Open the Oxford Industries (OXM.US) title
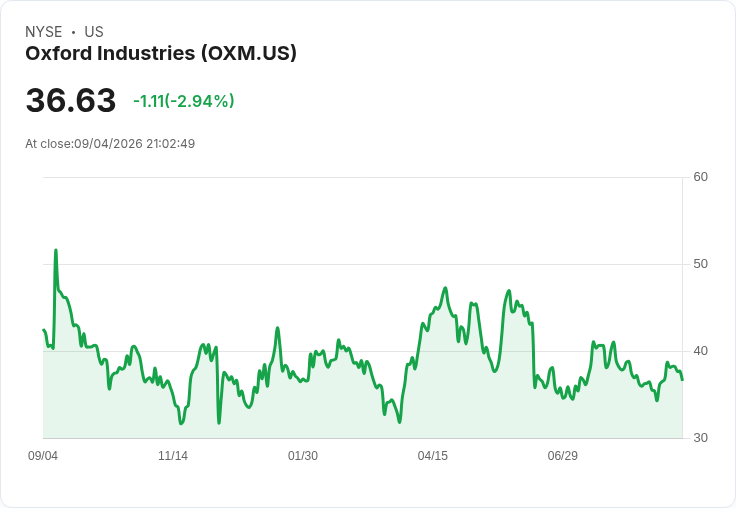The image size is (736, 508). click(x=161, y=54)
